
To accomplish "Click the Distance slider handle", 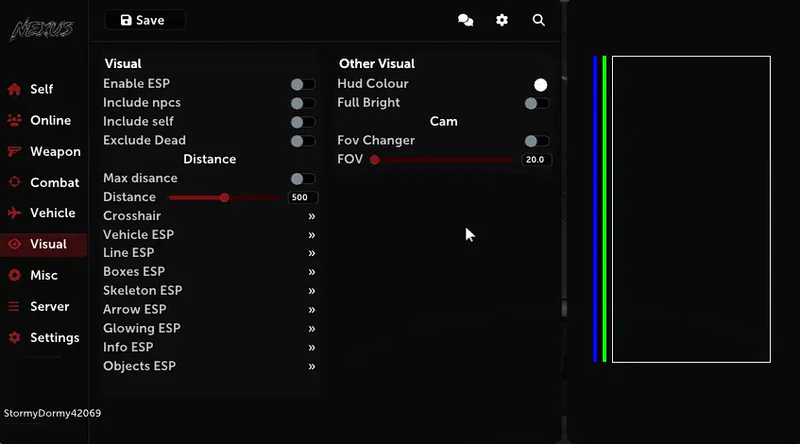I will coord(224,198).
